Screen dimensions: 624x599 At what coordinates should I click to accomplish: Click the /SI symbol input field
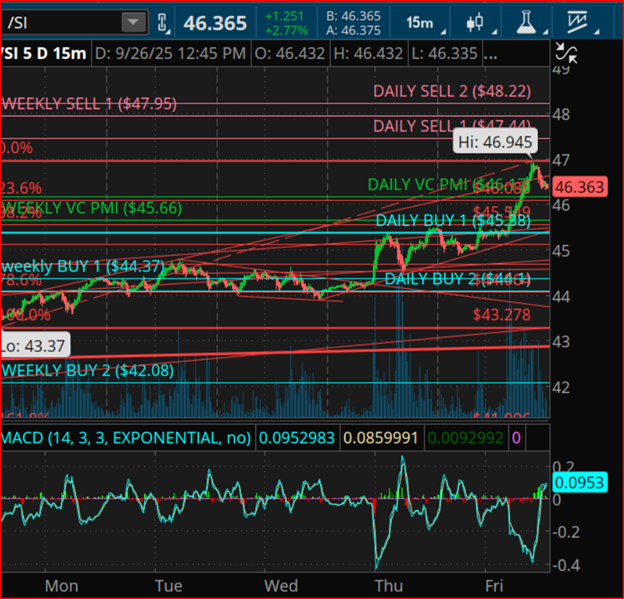point(60,22)
